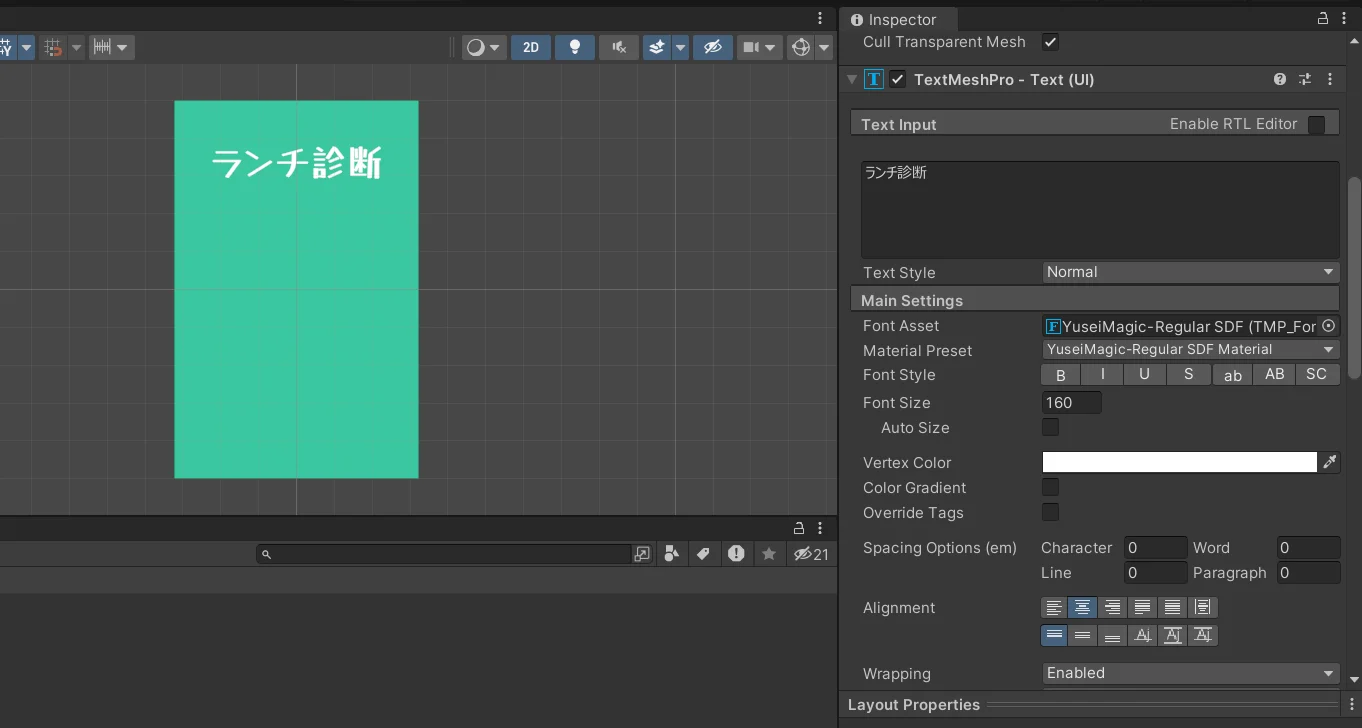This screenshot has height=728, width=1362.
Task: Disable the TextMeshPro - Text (UI) component checkbox
Action: [898, 79]
